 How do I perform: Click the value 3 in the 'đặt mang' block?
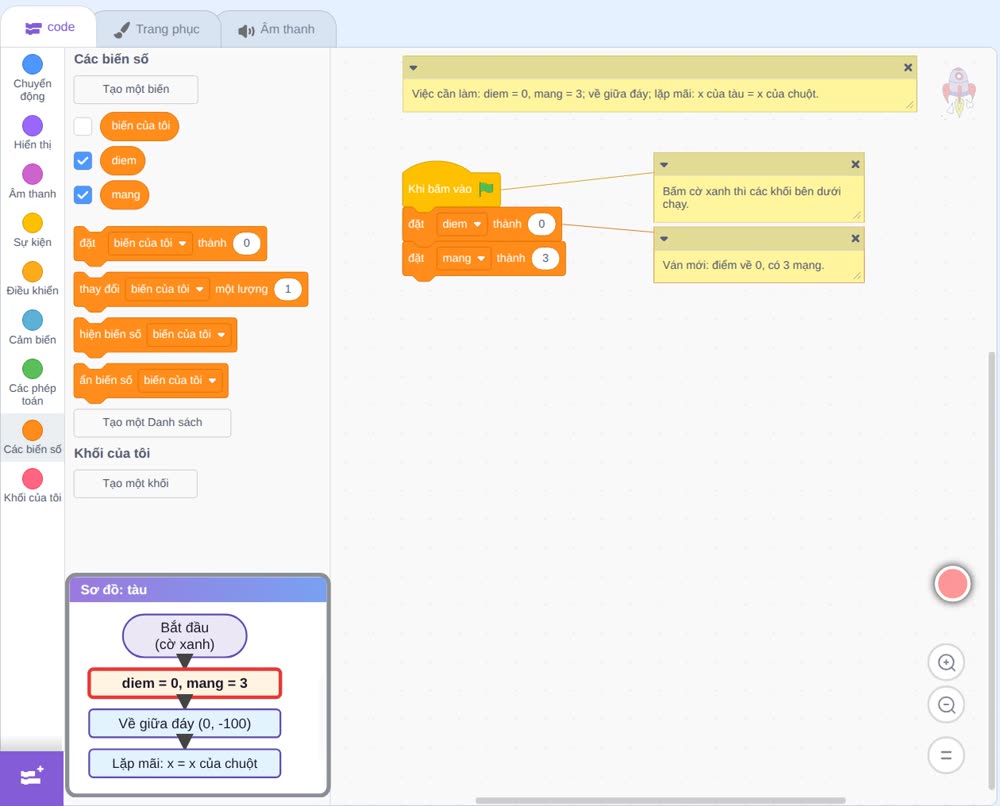(545, 258)
